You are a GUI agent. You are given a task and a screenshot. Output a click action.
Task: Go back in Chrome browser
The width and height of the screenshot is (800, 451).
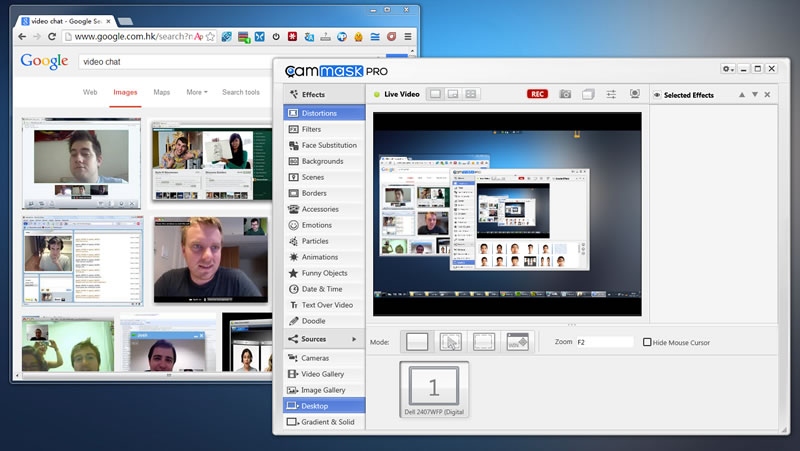pos(22,36)
